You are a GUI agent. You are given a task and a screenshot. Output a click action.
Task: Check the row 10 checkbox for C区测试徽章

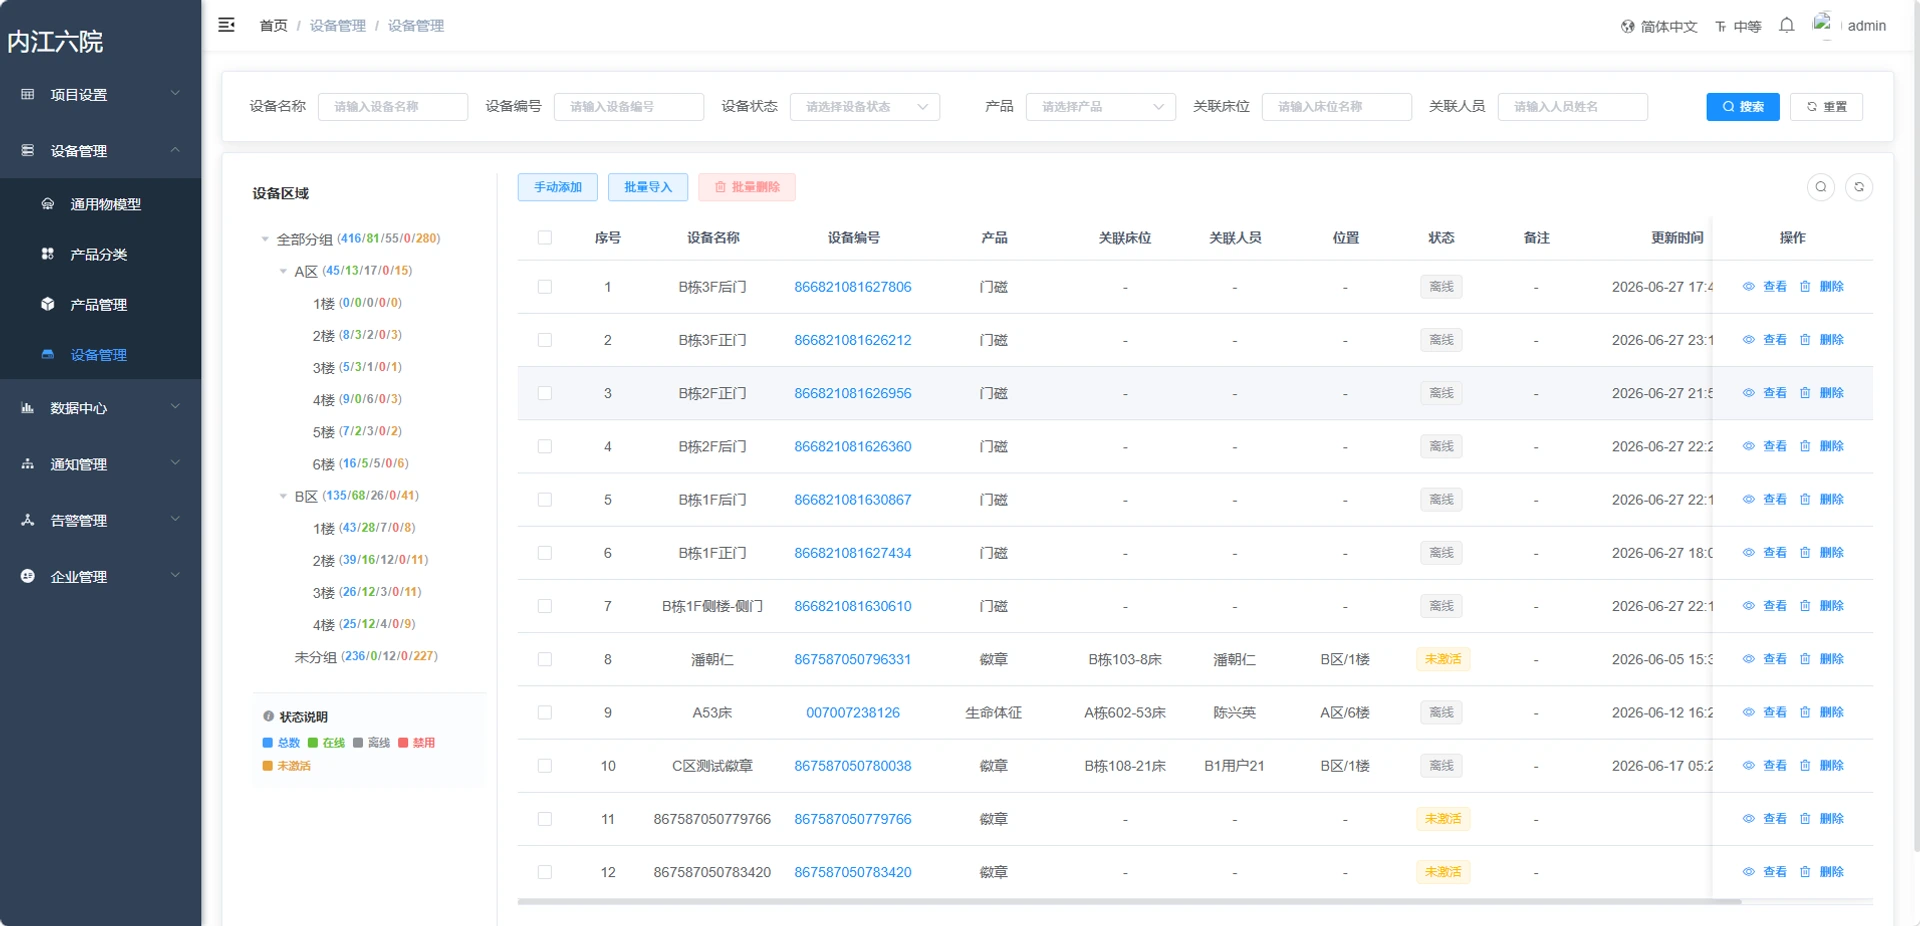(x=545, y=765)
